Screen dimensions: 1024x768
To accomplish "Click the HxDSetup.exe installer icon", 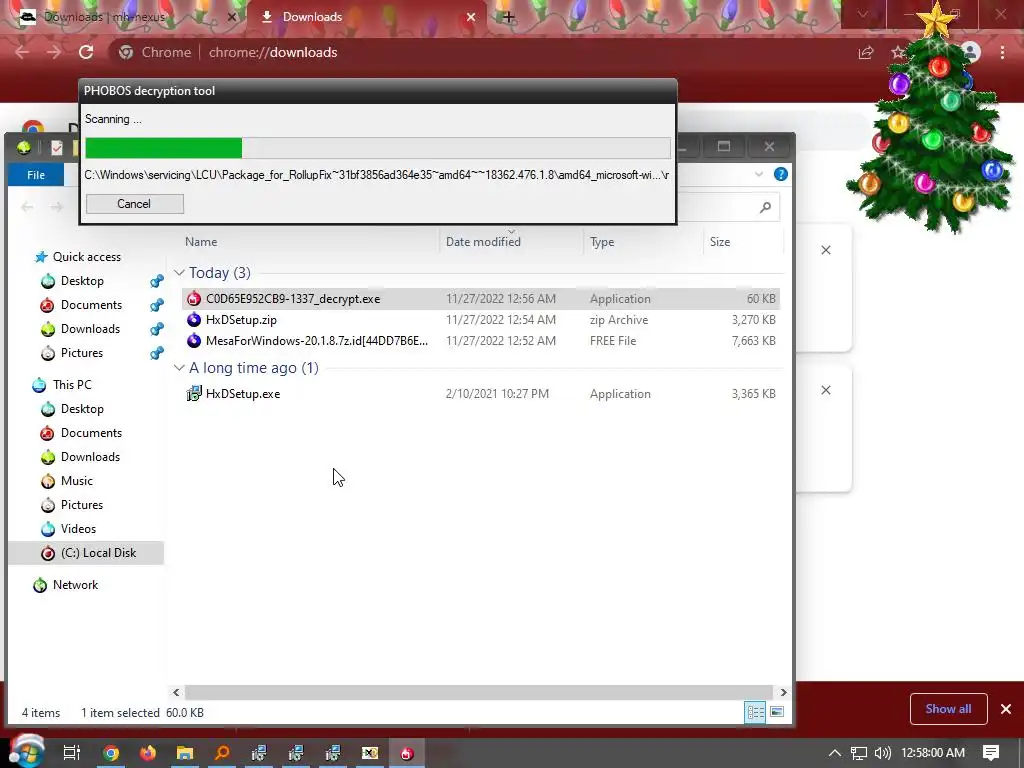I will pyautogui.click(x=194, y=394).
